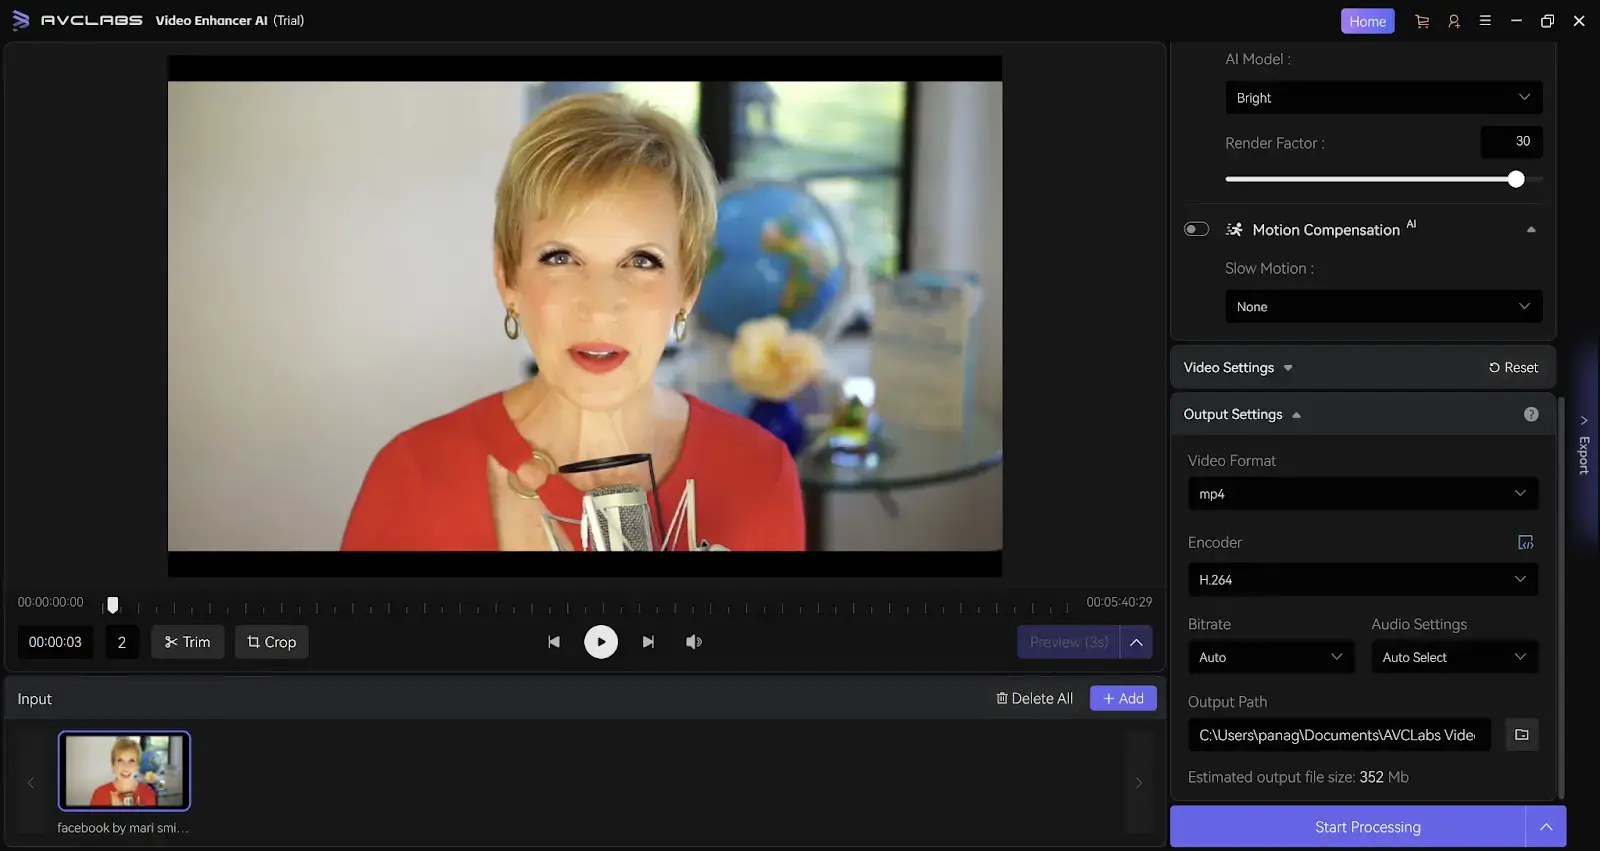
Task: Click Delete All in Input panel
Action: tap(1034, 698)
